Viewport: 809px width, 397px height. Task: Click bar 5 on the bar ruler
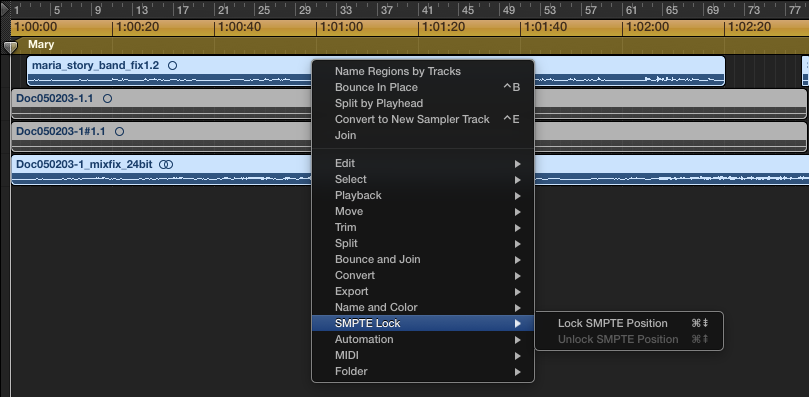57,10
